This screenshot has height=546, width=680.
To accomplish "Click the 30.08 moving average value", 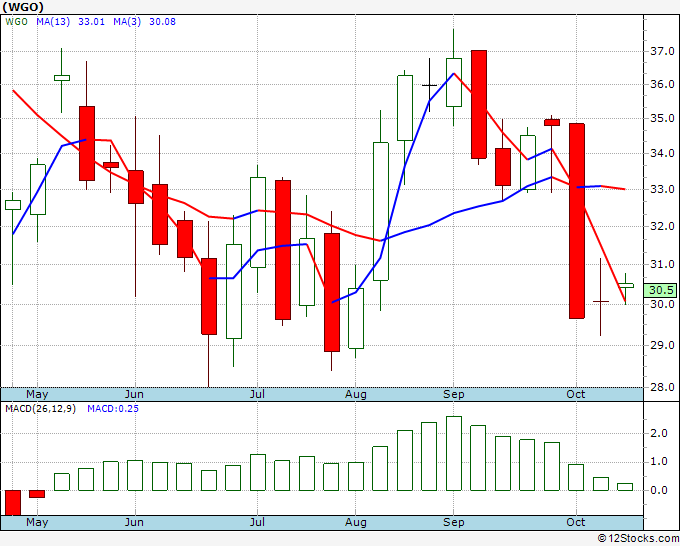I will click(x=162, y=22).
